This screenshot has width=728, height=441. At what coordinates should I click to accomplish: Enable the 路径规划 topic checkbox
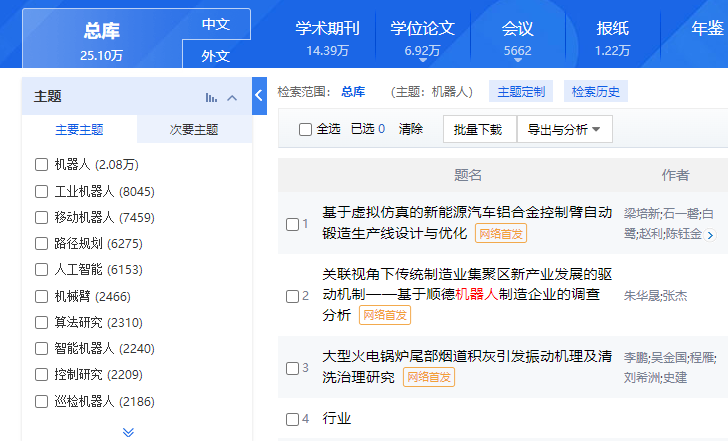pyautogui.click(x=41, y=243)
